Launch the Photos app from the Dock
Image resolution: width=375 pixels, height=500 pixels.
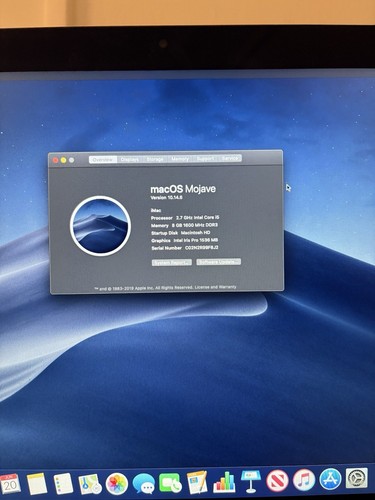tap(117, 484)
